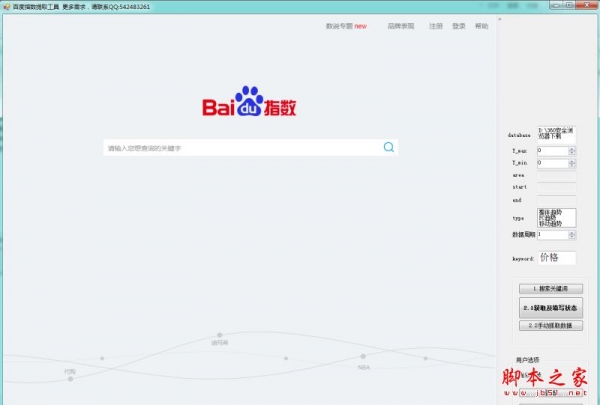This screenshot has width=600, height=405.
Task: Click the start field
Action: pyautogui.click(x=556, y=188)
